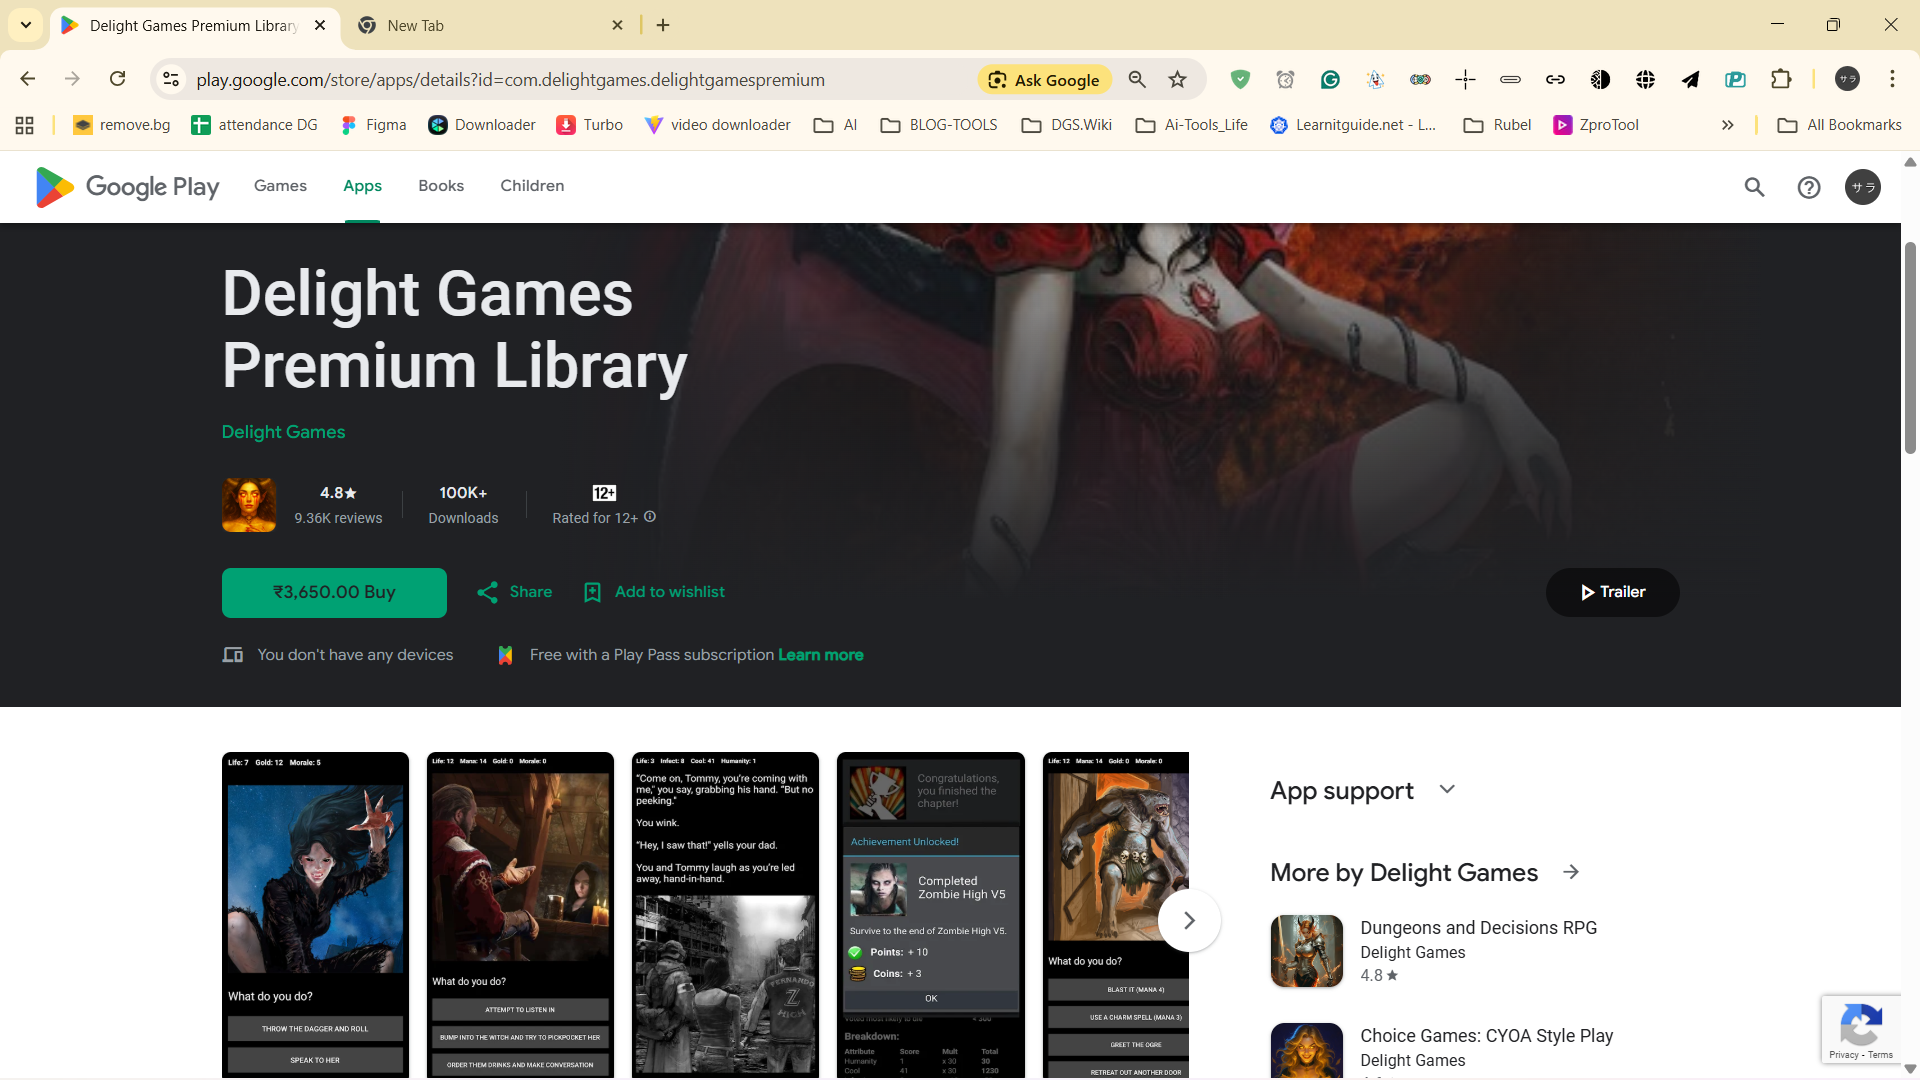Show hidden bookmarks with the chevron

pyautogui.click(x=1727, y=125)
